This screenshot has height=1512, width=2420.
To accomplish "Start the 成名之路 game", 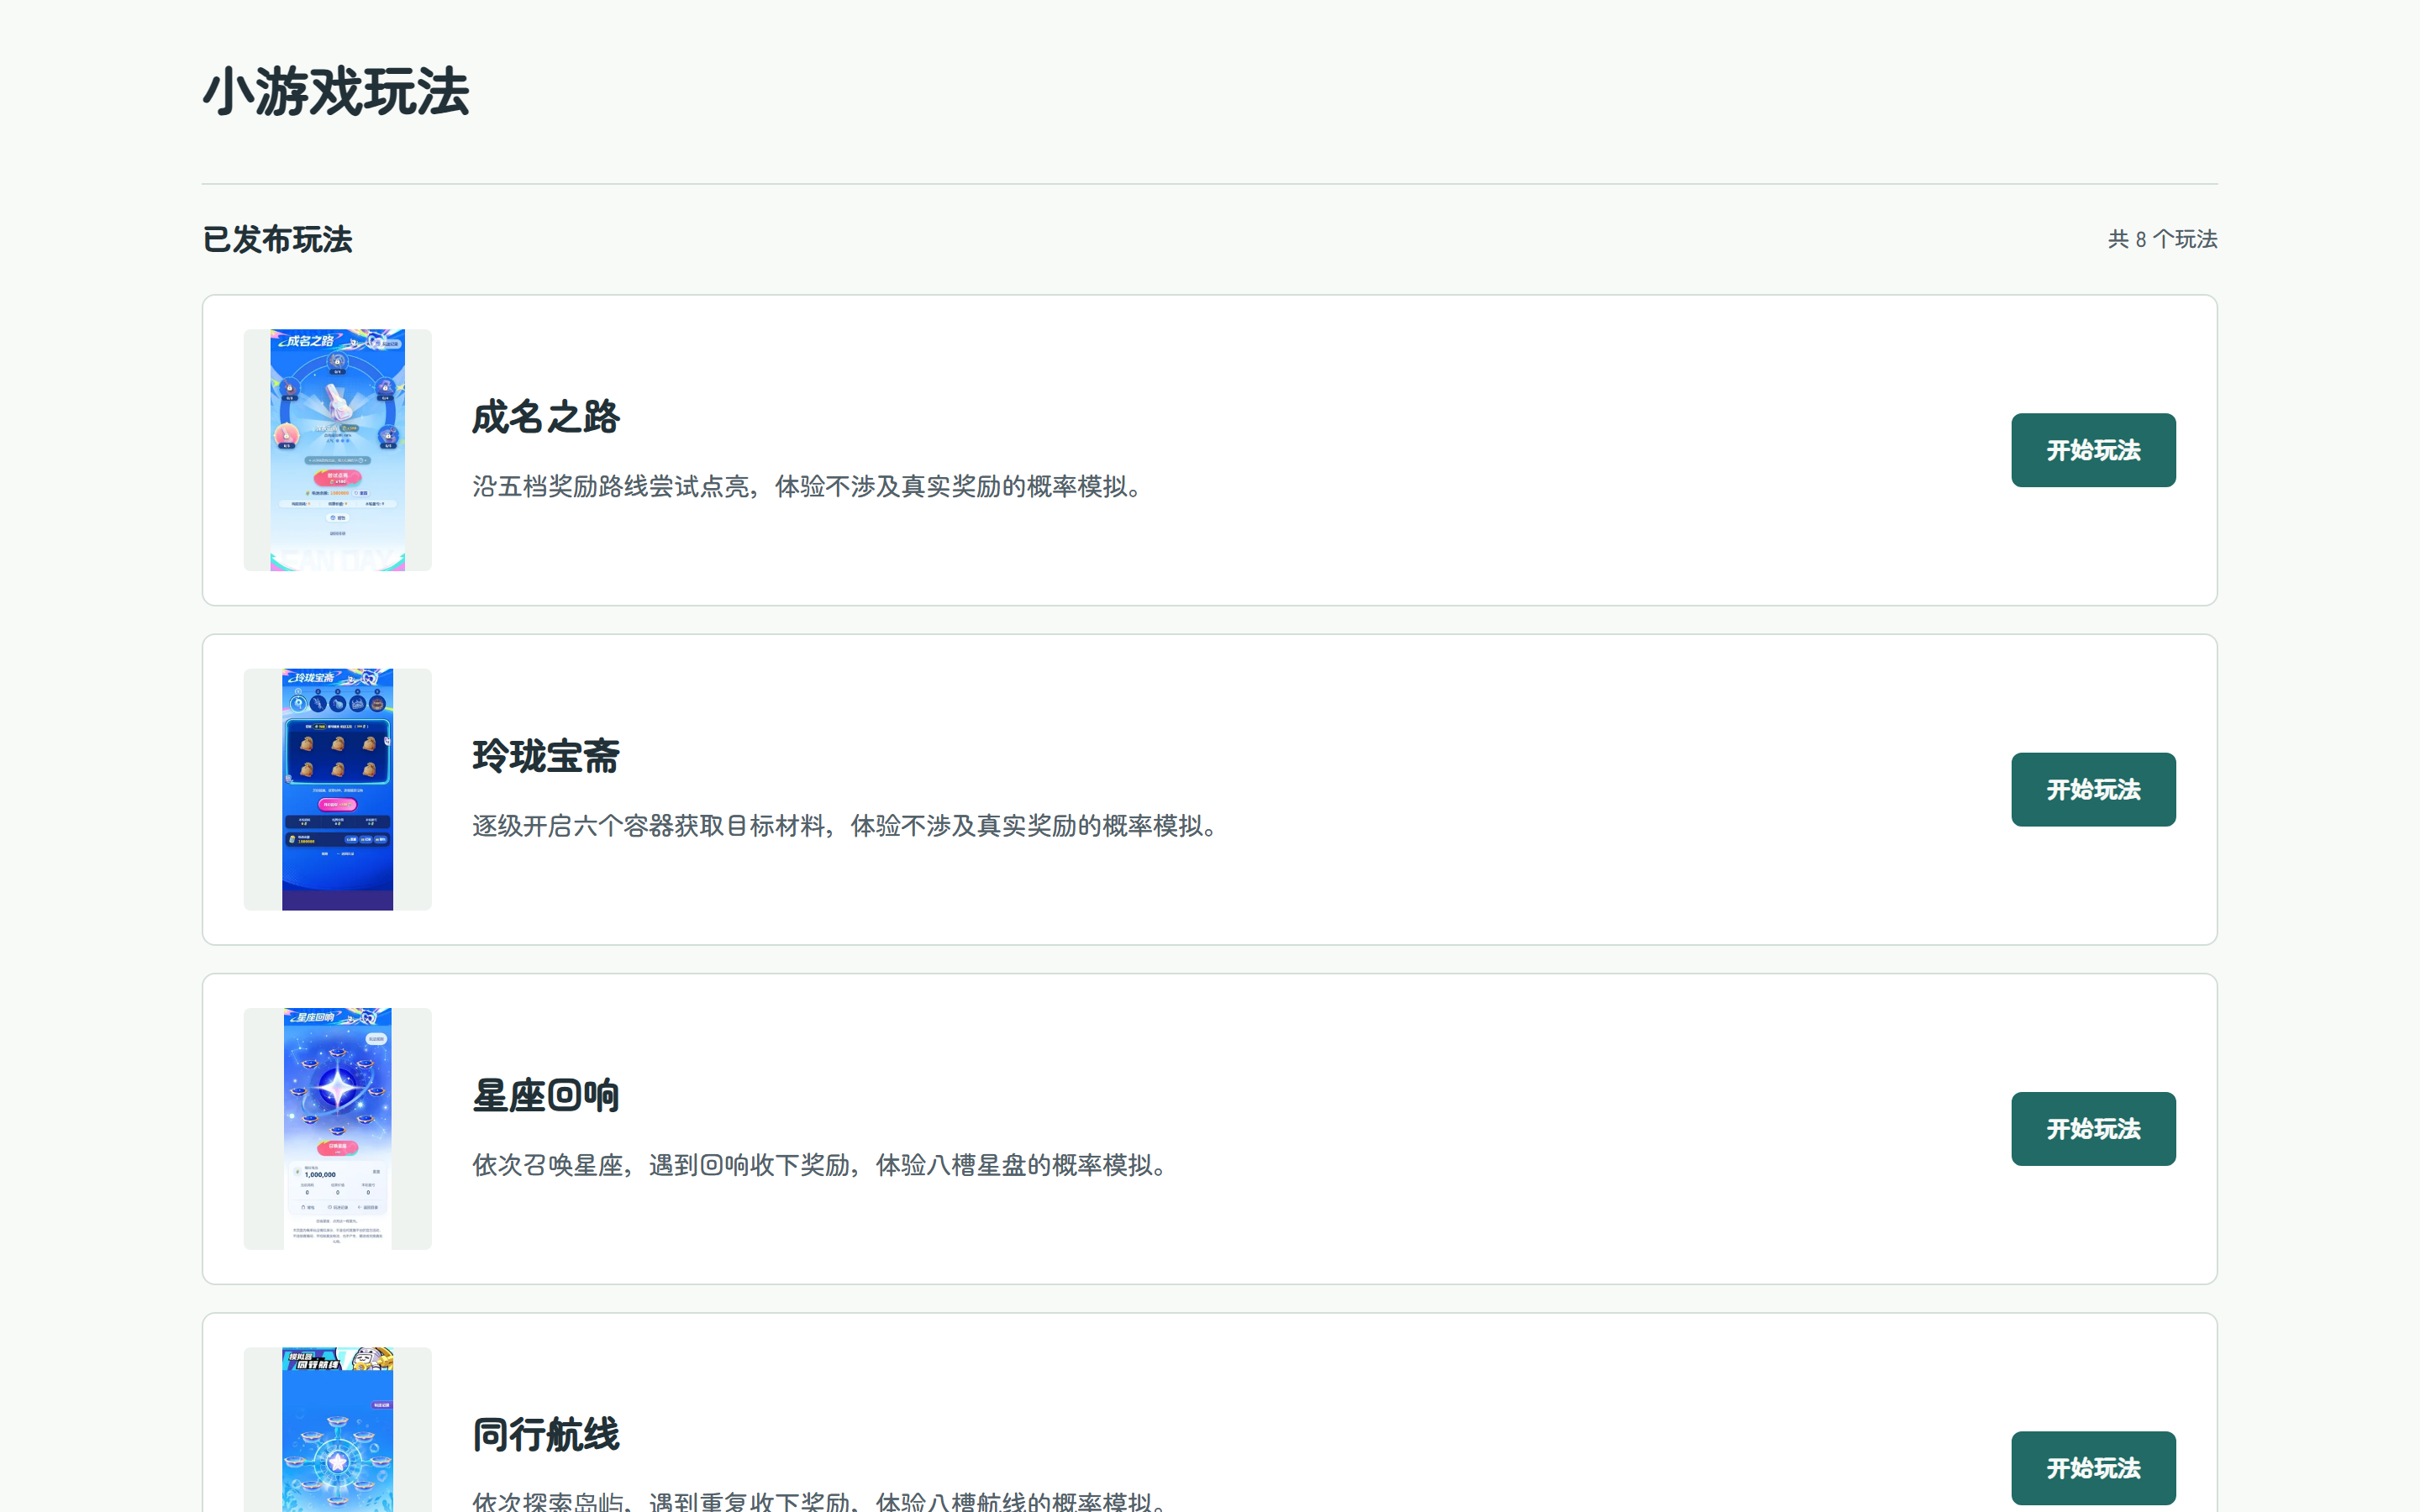I will click(2093, 450).
